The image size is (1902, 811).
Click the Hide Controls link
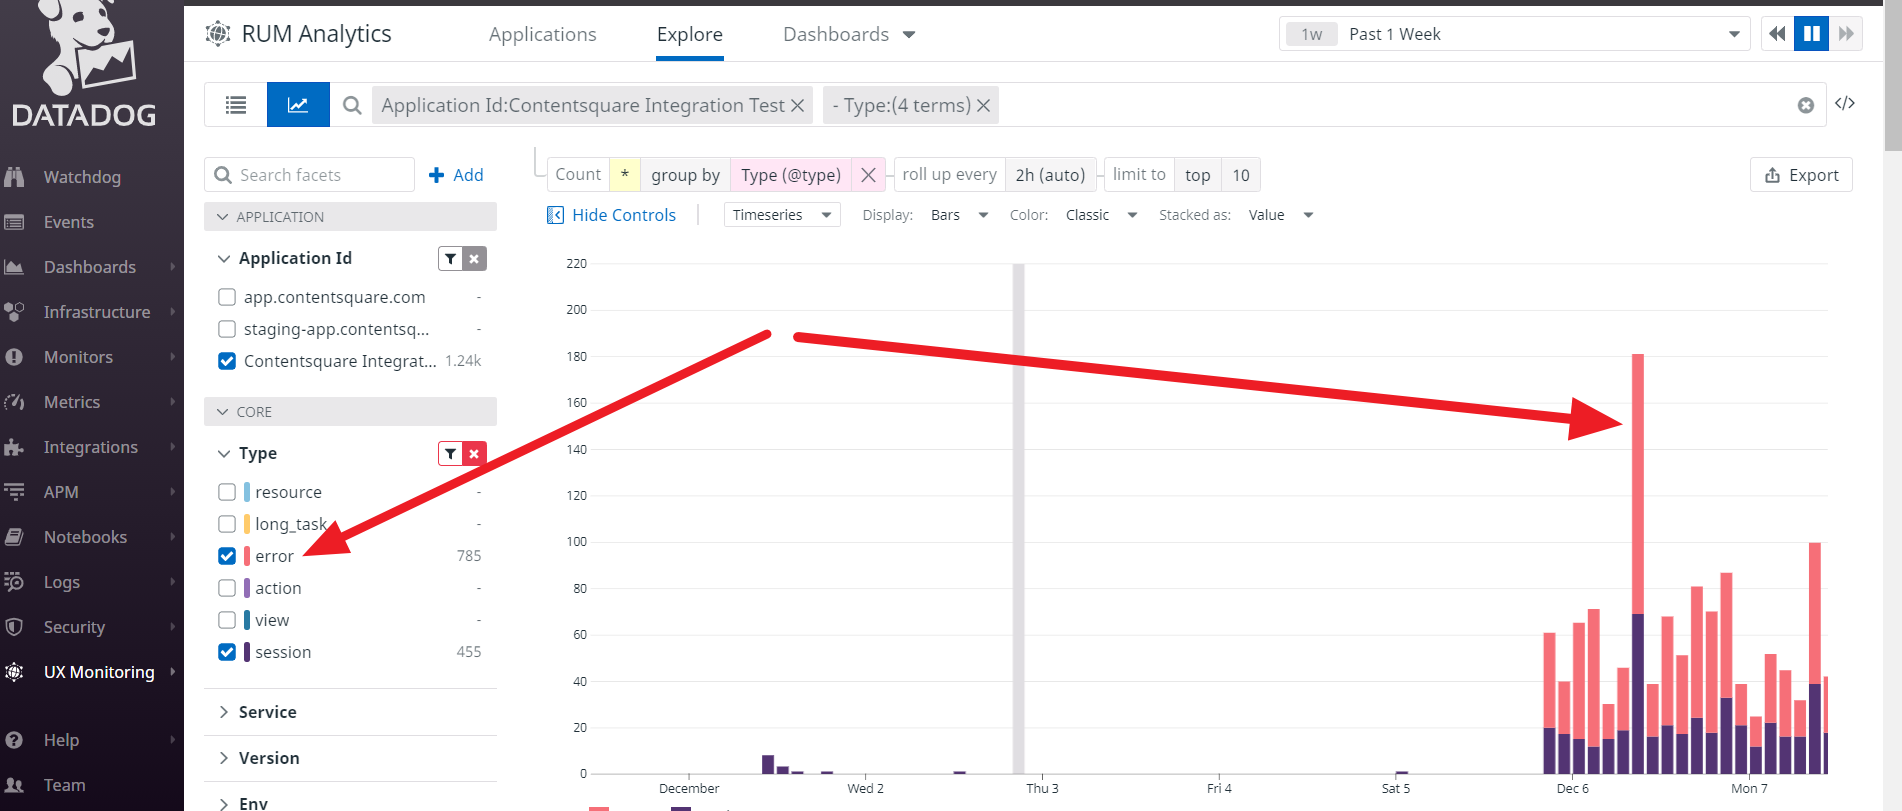611,215
